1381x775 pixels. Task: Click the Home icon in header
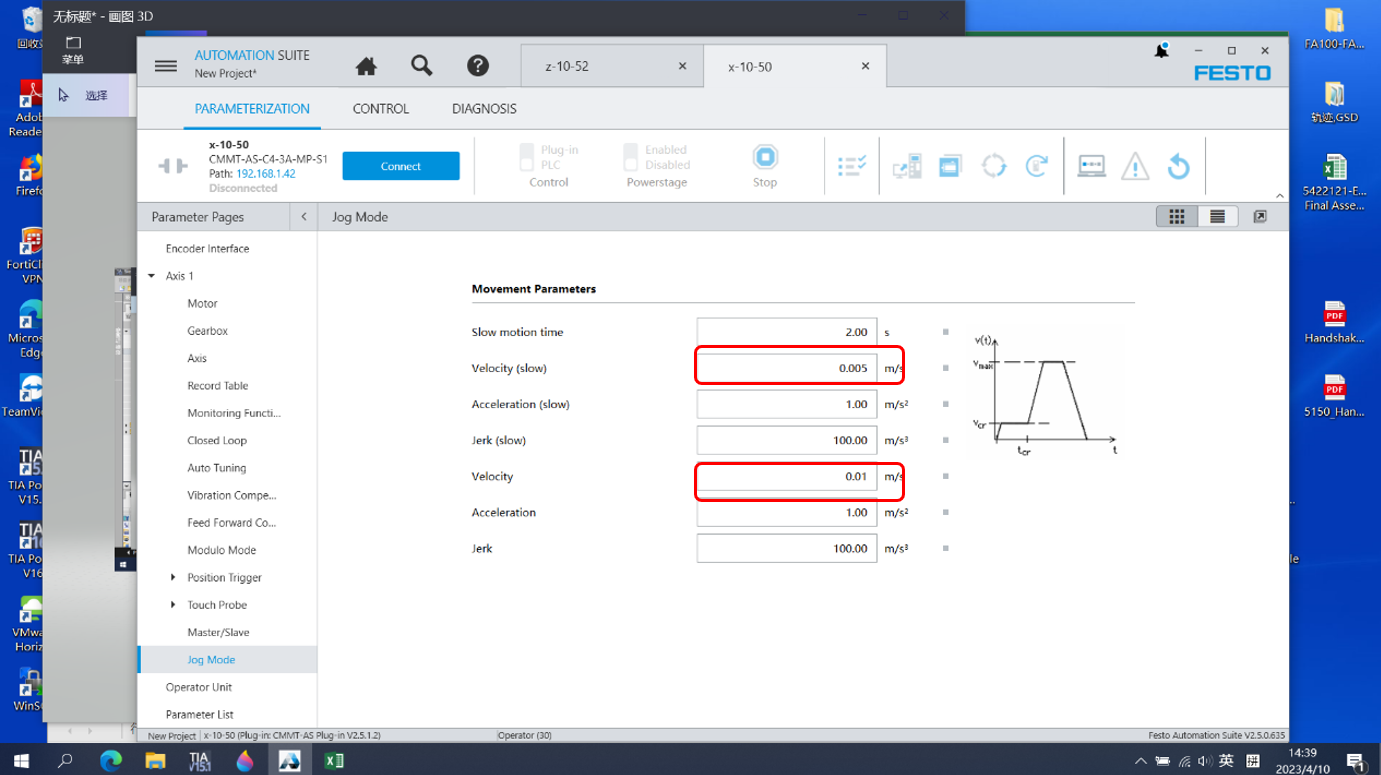point(366,66)
